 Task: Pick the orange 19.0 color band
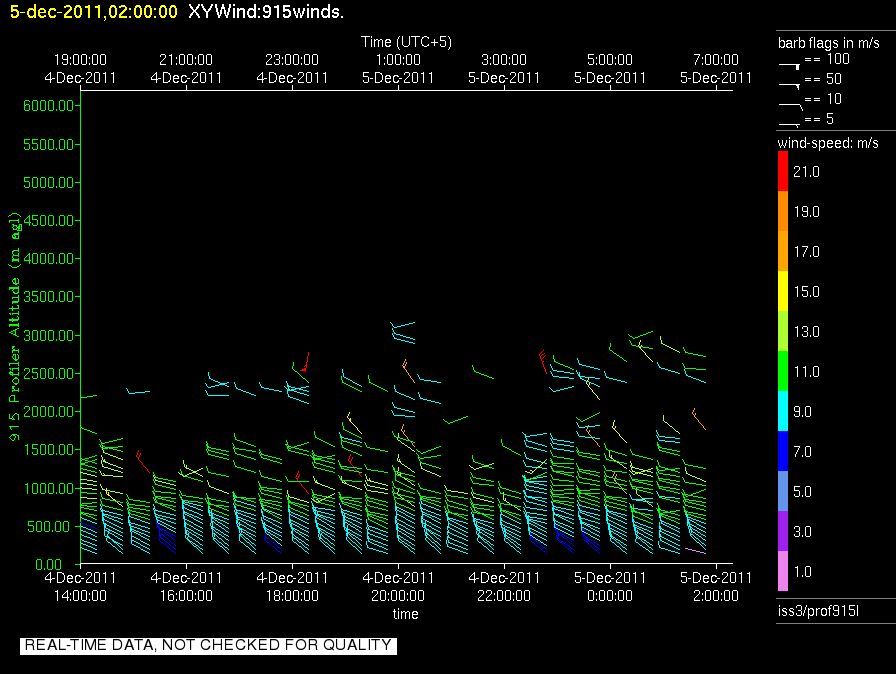[x=783, y=212]
